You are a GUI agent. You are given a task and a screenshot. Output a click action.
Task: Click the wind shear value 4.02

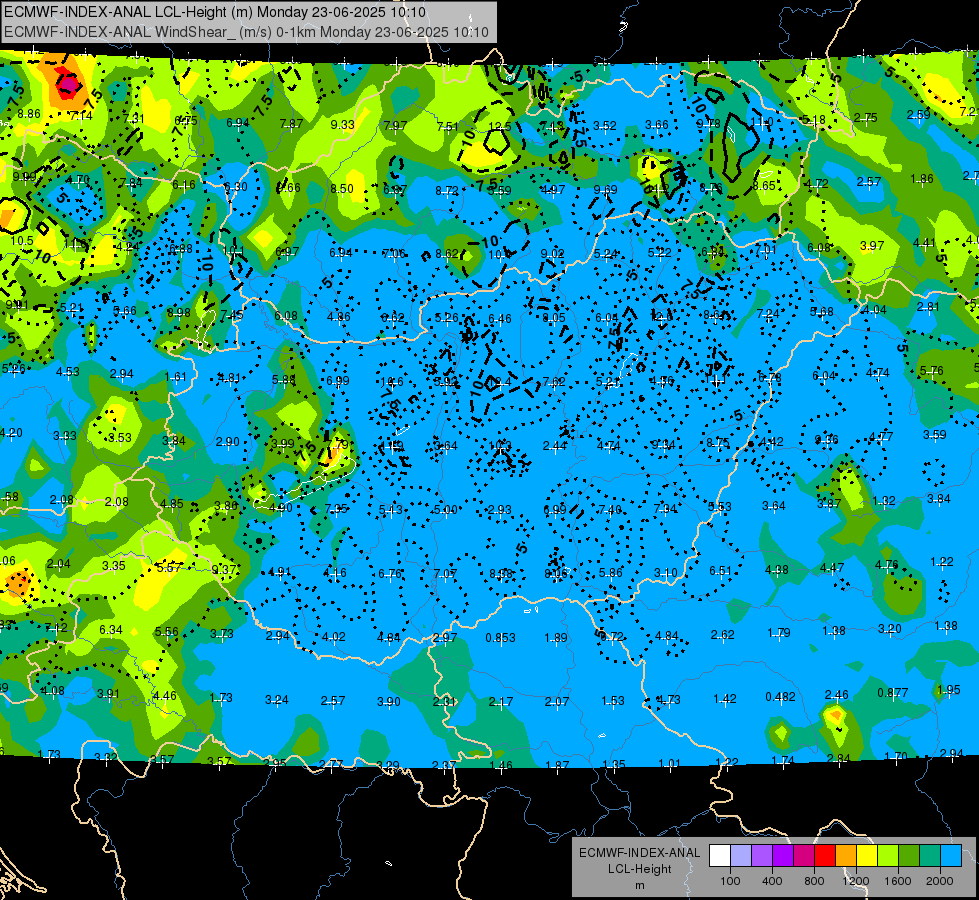click(x=333, y=637)
